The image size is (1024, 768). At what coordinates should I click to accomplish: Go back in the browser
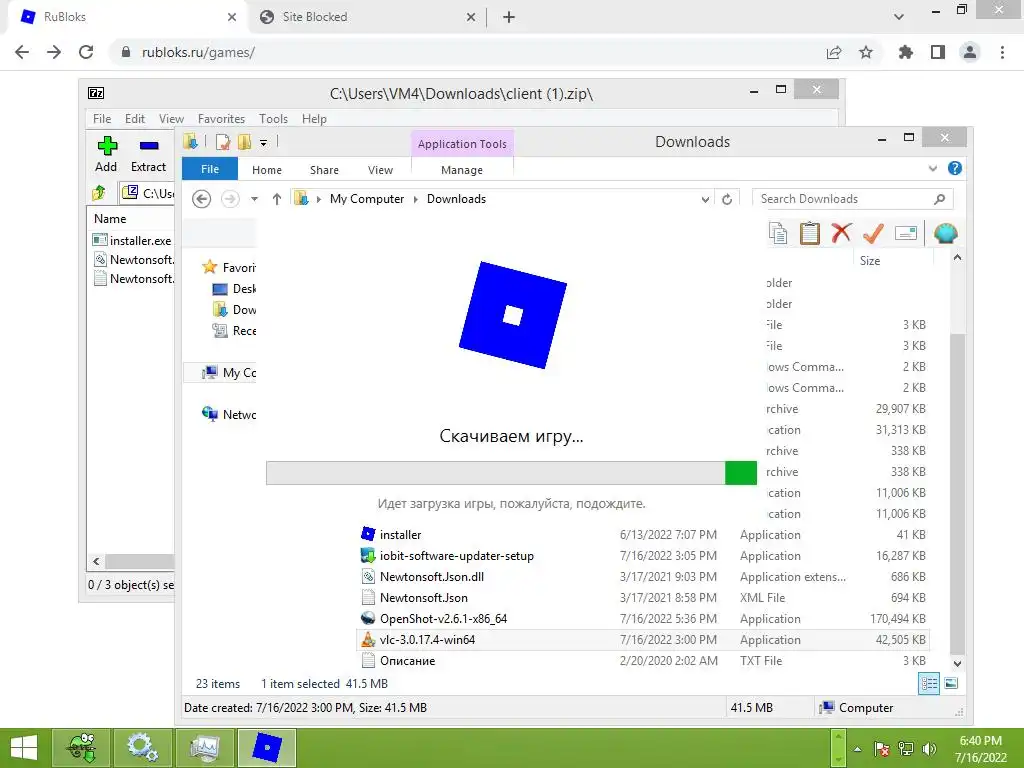22,52
